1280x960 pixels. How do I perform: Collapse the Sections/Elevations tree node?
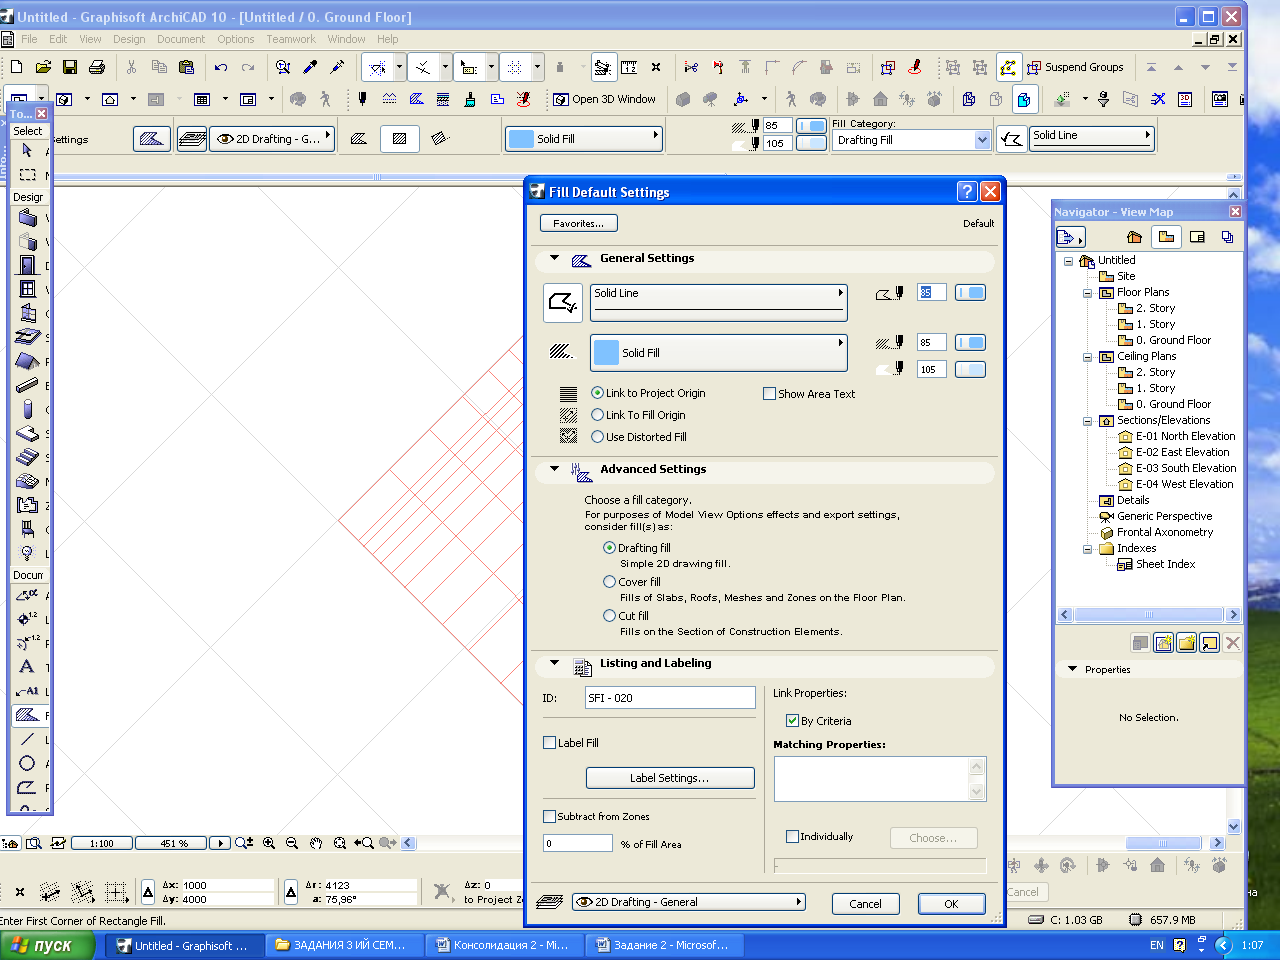[x=1087, y=421]
